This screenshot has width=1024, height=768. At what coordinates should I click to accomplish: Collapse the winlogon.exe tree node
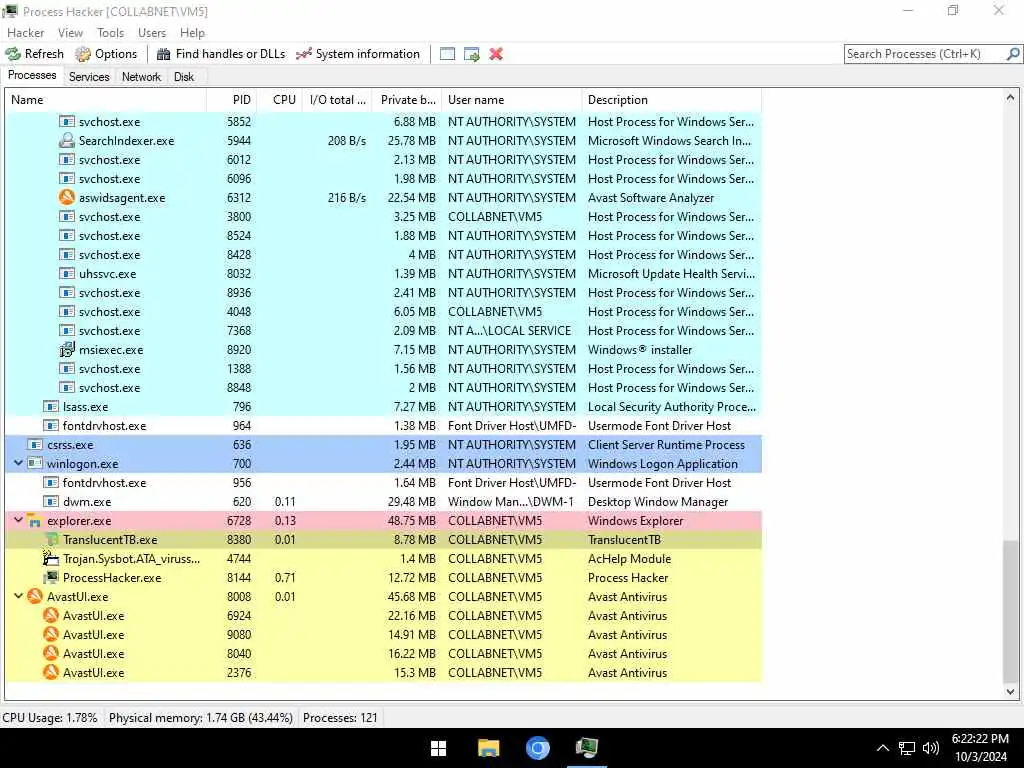(18, 463)
